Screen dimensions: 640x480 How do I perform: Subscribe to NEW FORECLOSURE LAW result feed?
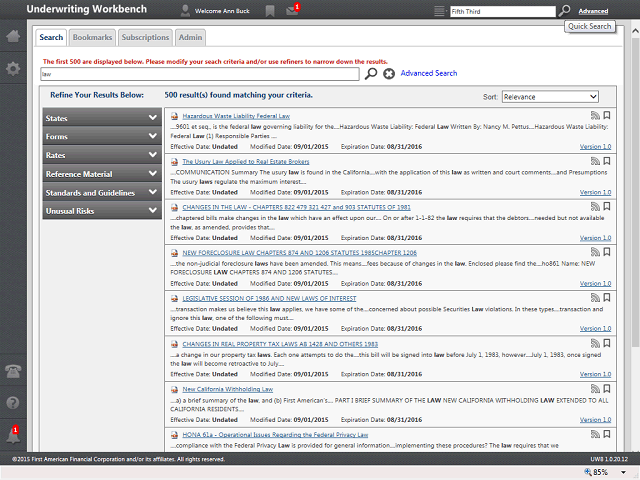coord(595,252)
